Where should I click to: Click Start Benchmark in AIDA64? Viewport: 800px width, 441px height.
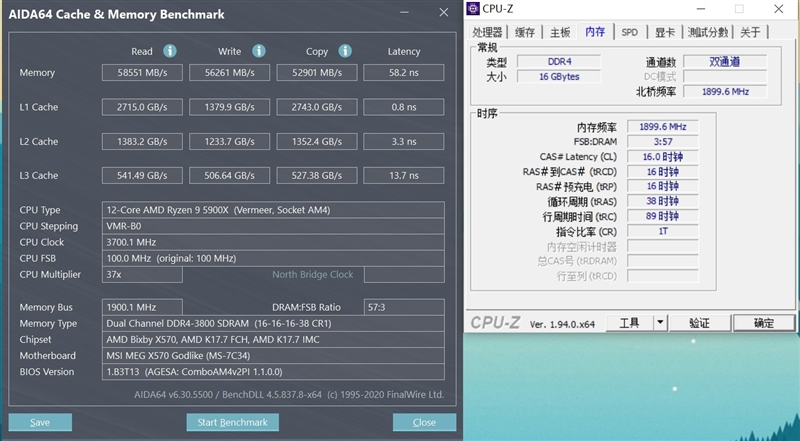click(x=232, y=422)
